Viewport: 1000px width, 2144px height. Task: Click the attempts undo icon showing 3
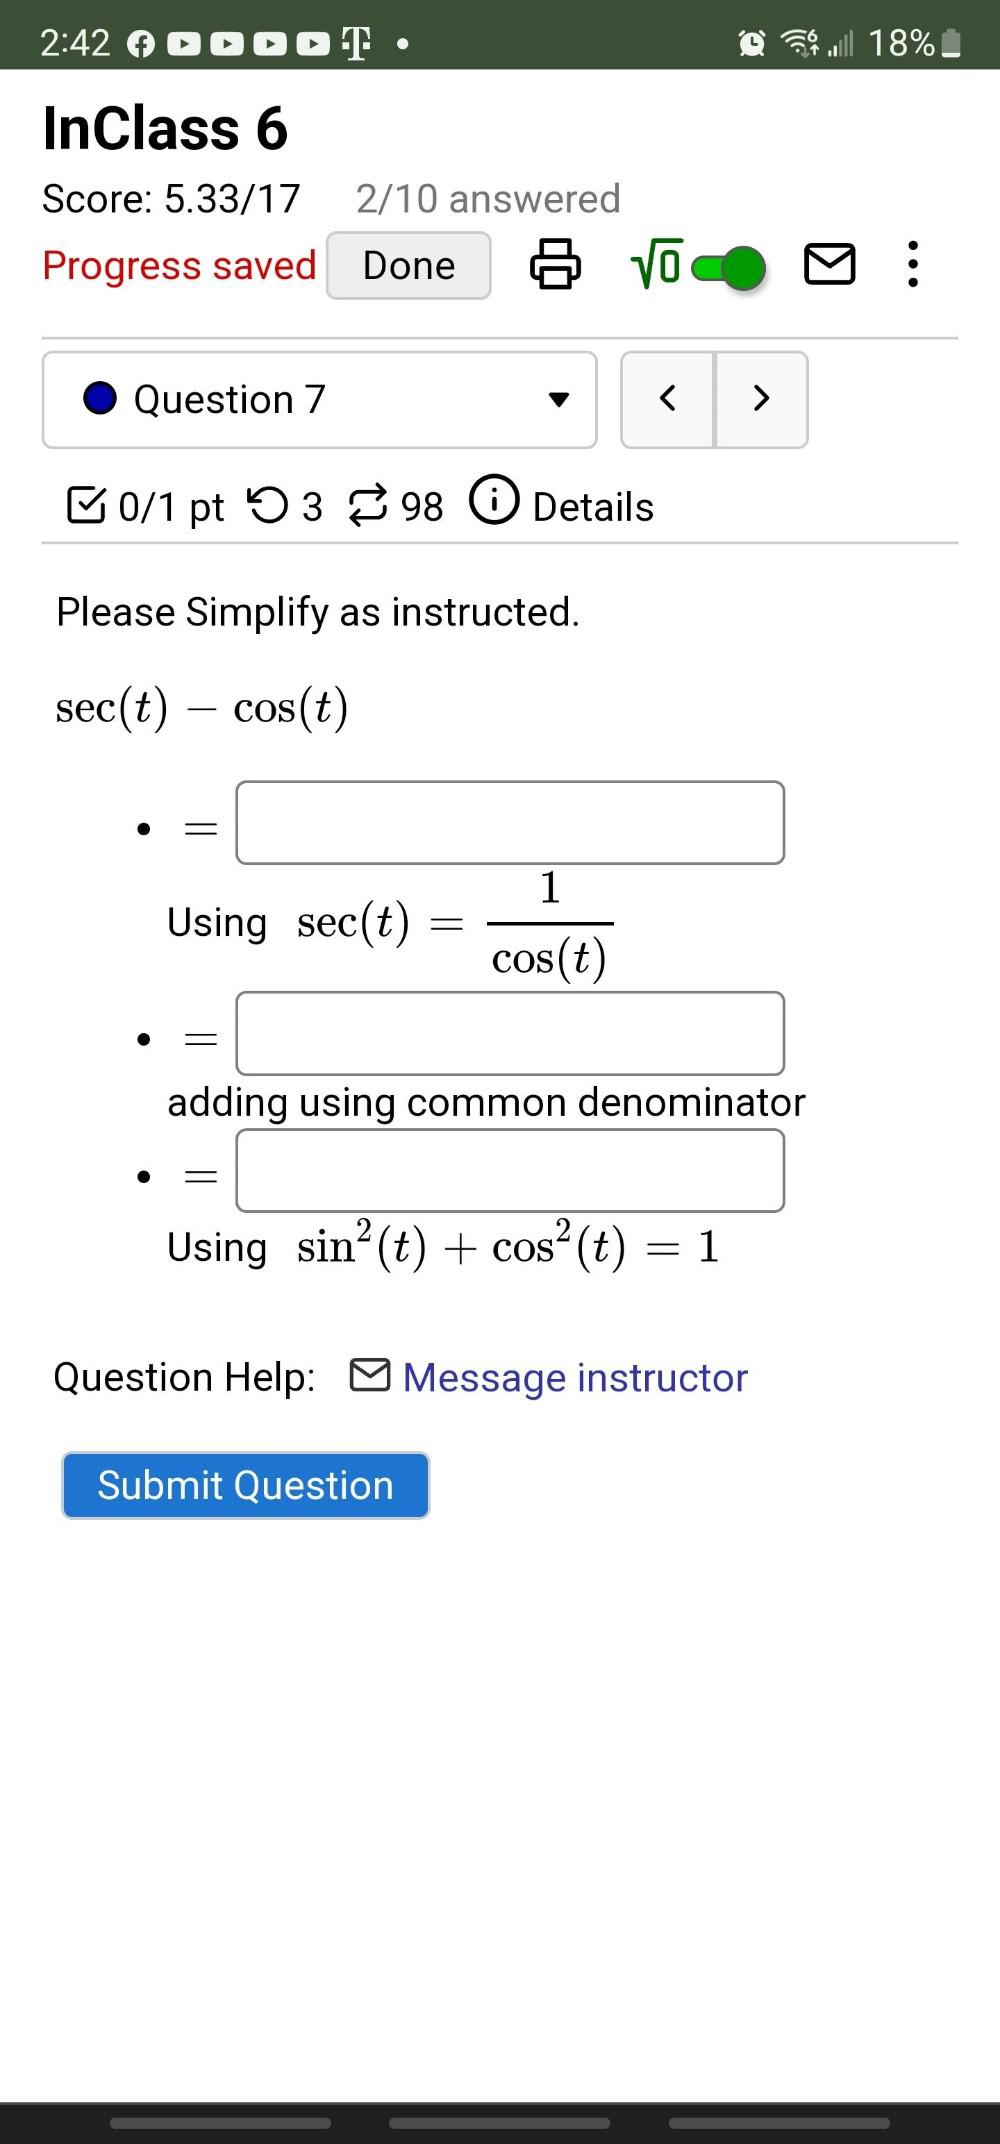[x=268, y=505]
